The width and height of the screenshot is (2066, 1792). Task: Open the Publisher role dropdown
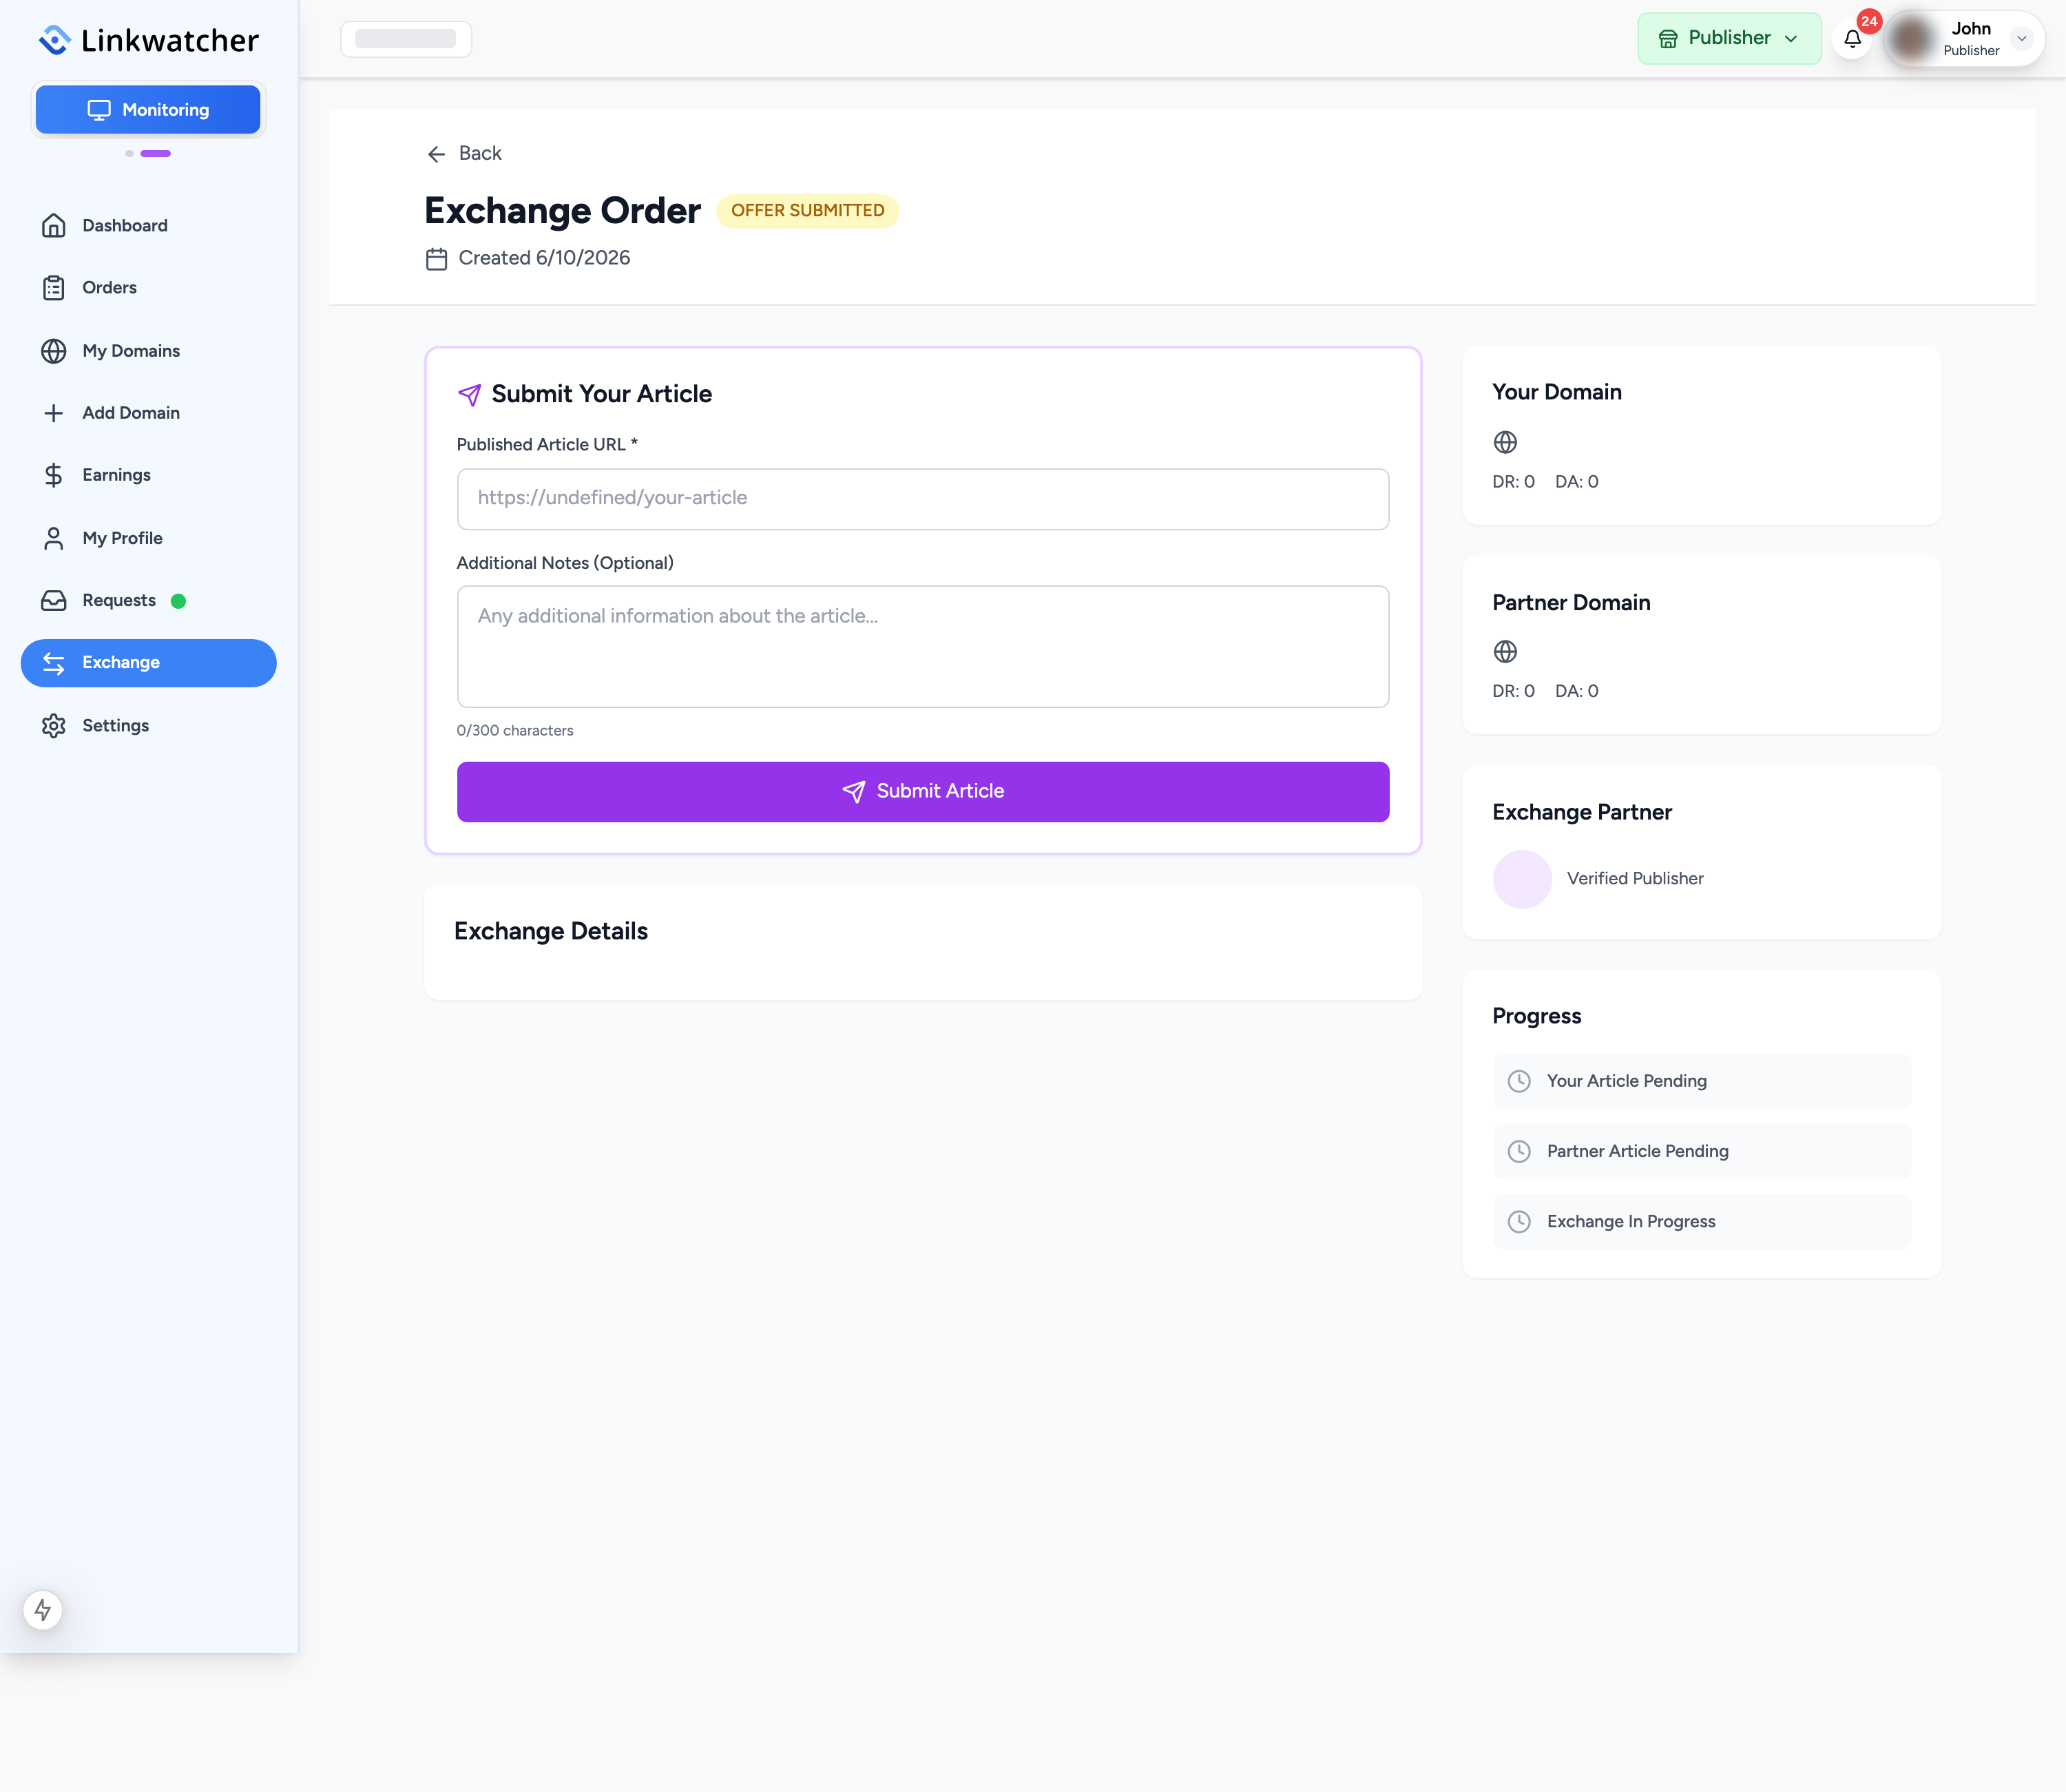1729,38
